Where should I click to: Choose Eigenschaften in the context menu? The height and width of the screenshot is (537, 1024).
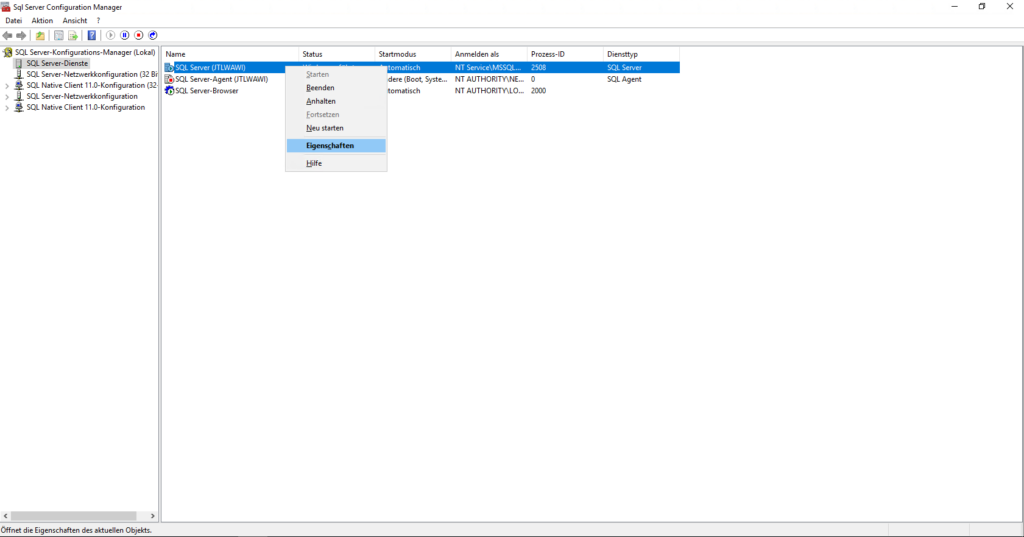click(336, 146)
